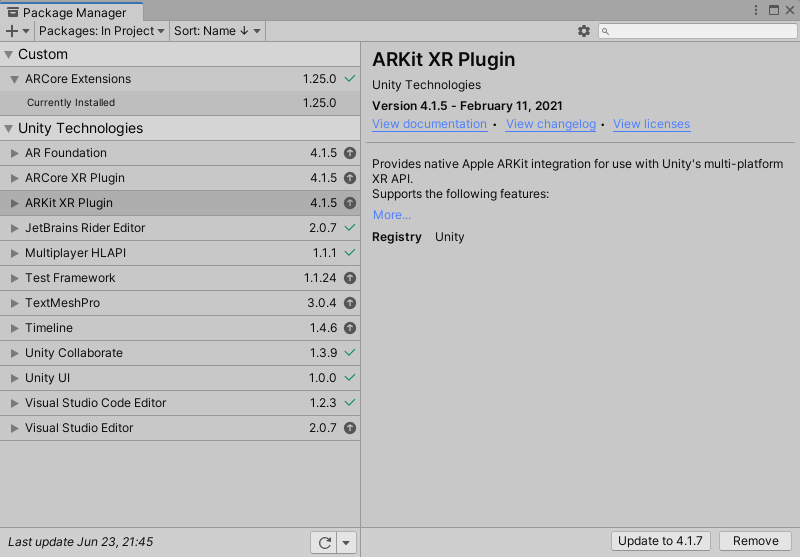Select the Package Manager tab

click(x=71, y=12)
